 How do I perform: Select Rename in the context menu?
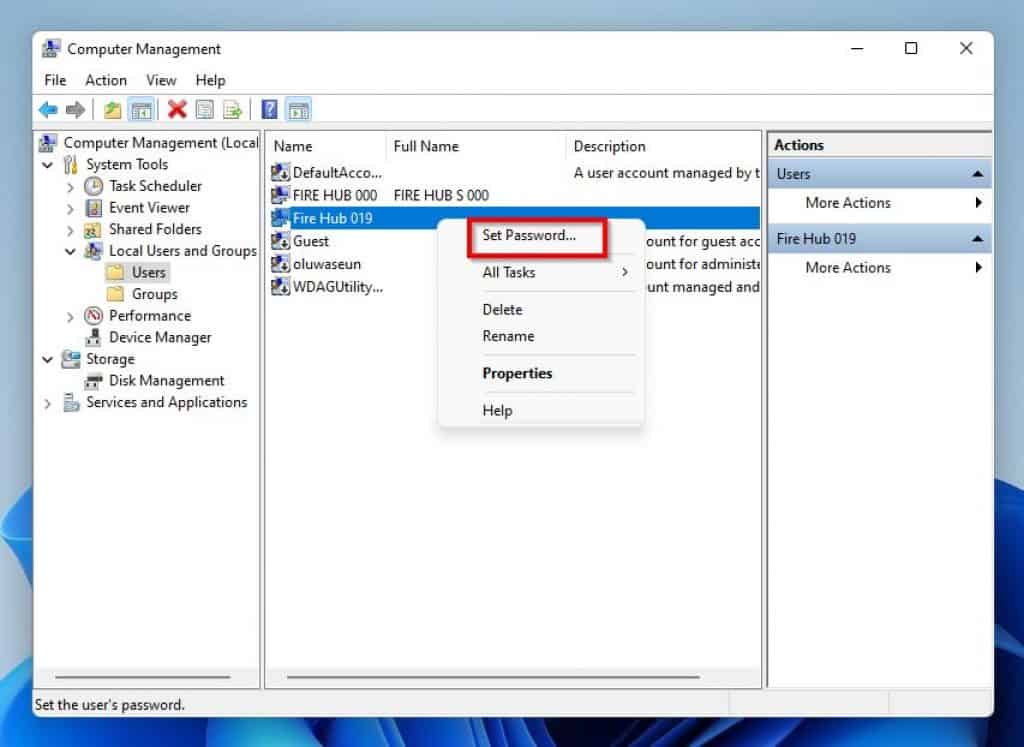[x=508, y=336]
